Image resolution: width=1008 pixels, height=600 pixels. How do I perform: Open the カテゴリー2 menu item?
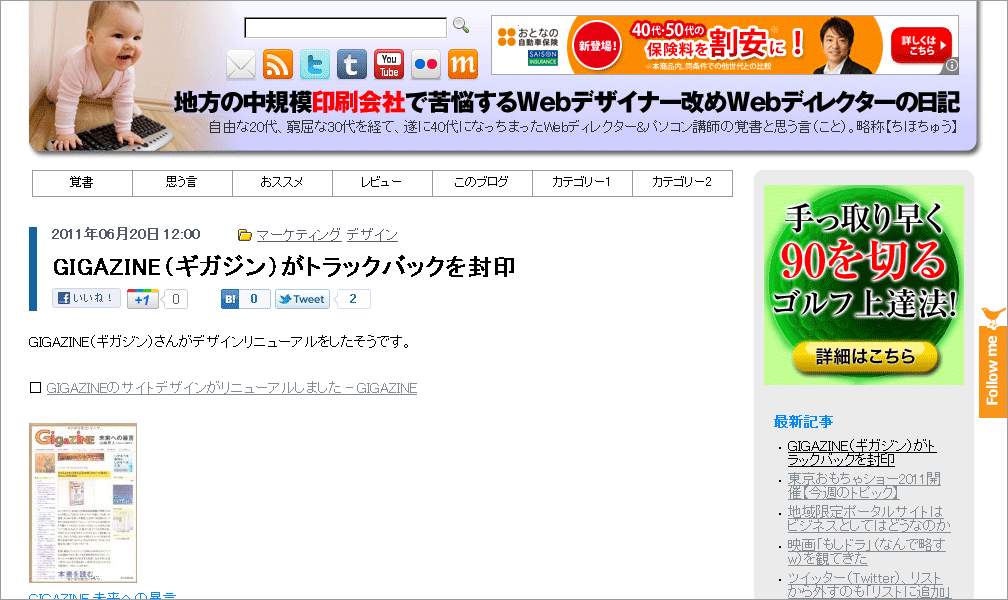coord(682,183)
